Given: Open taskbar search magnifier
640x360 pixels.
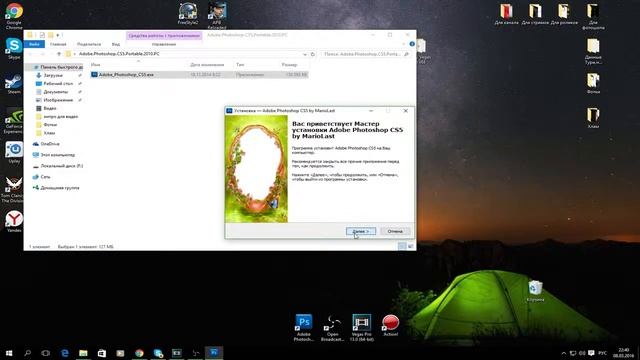Looking at the screenshot, I should point(27,353).
